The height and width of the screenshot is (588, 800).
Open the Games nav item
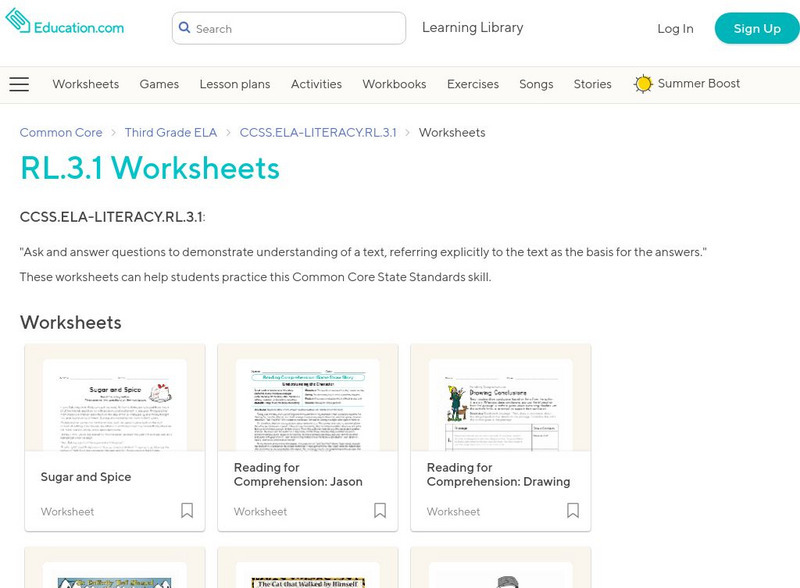coord(159,84)
